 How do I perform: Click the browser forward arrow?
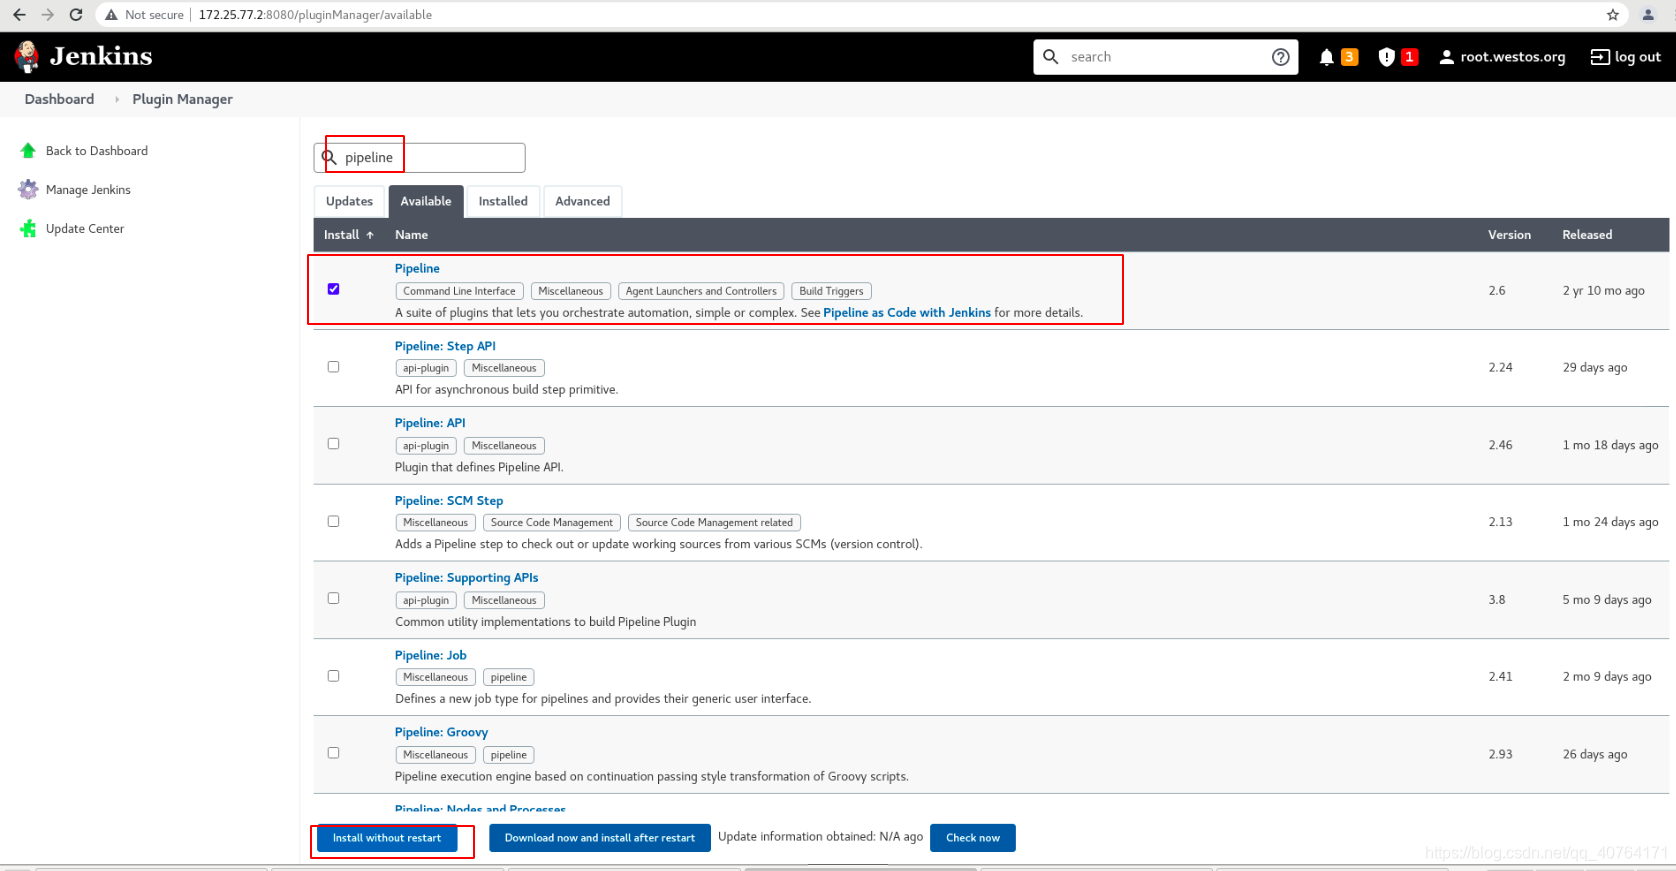pos(47,15)
